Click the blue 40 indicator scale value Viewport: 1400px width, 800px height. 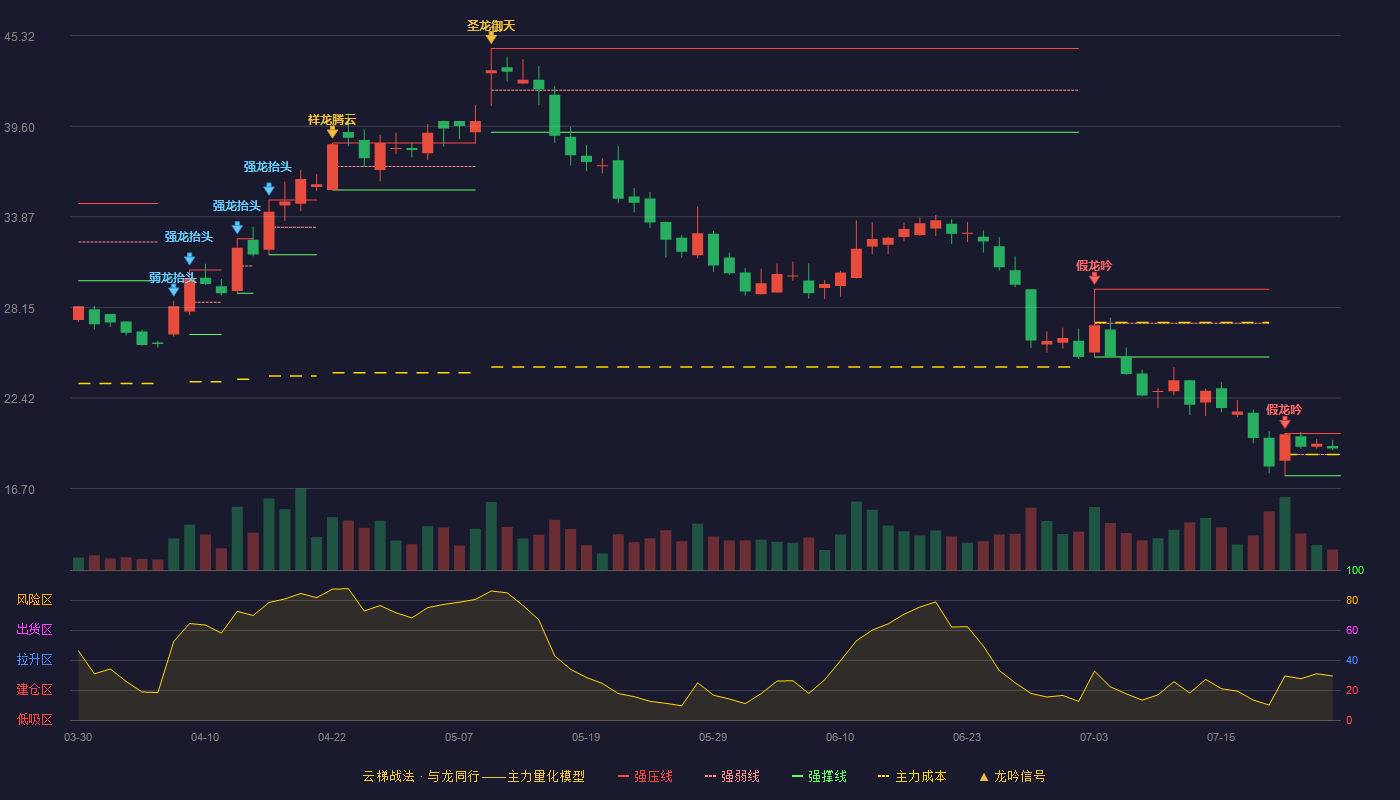click(1352, 661)
